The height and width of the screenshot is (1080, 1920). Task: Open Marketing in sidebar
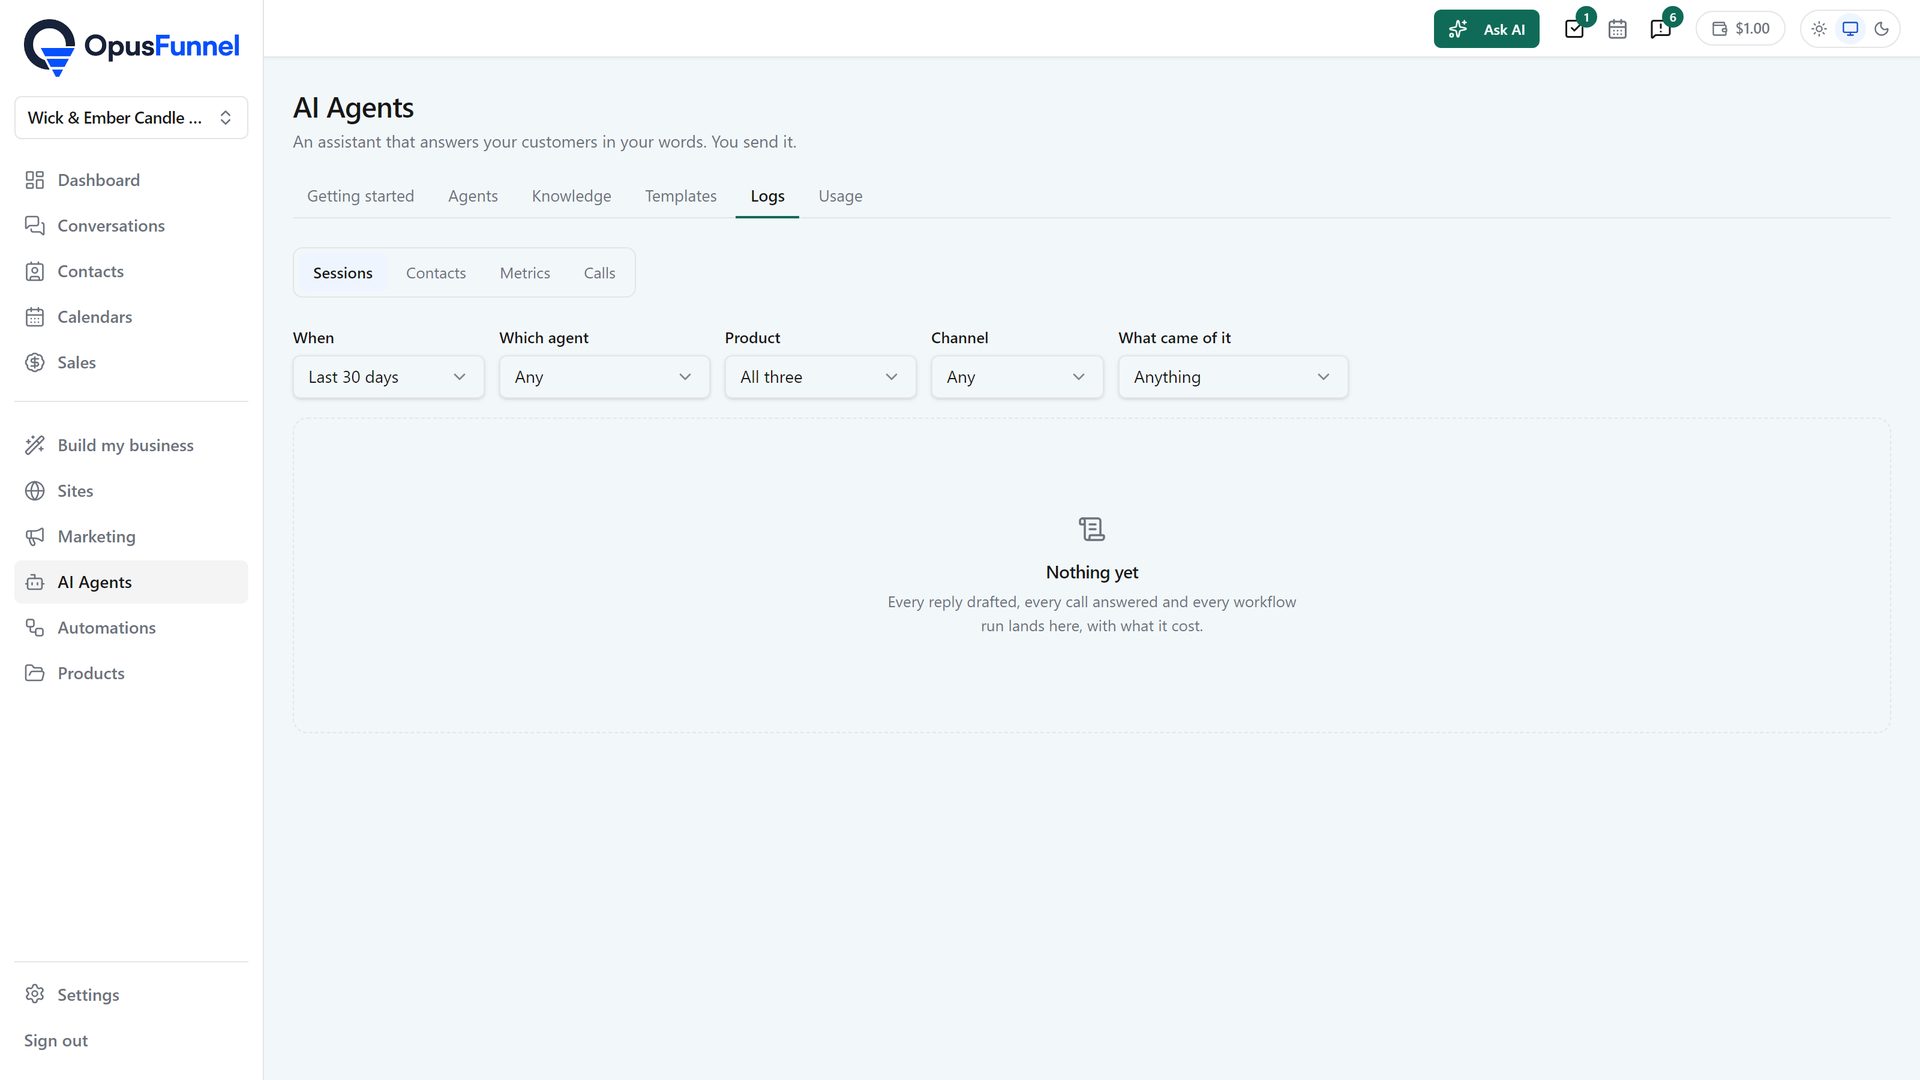point(131,537)
